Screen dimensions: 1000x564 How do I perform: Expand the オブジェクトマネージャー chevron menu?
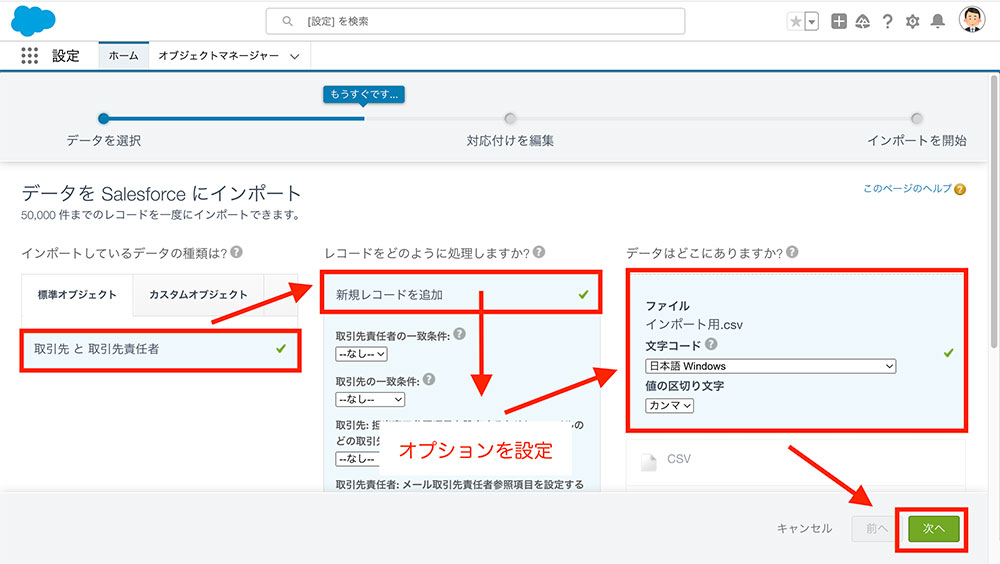[295, 56]
